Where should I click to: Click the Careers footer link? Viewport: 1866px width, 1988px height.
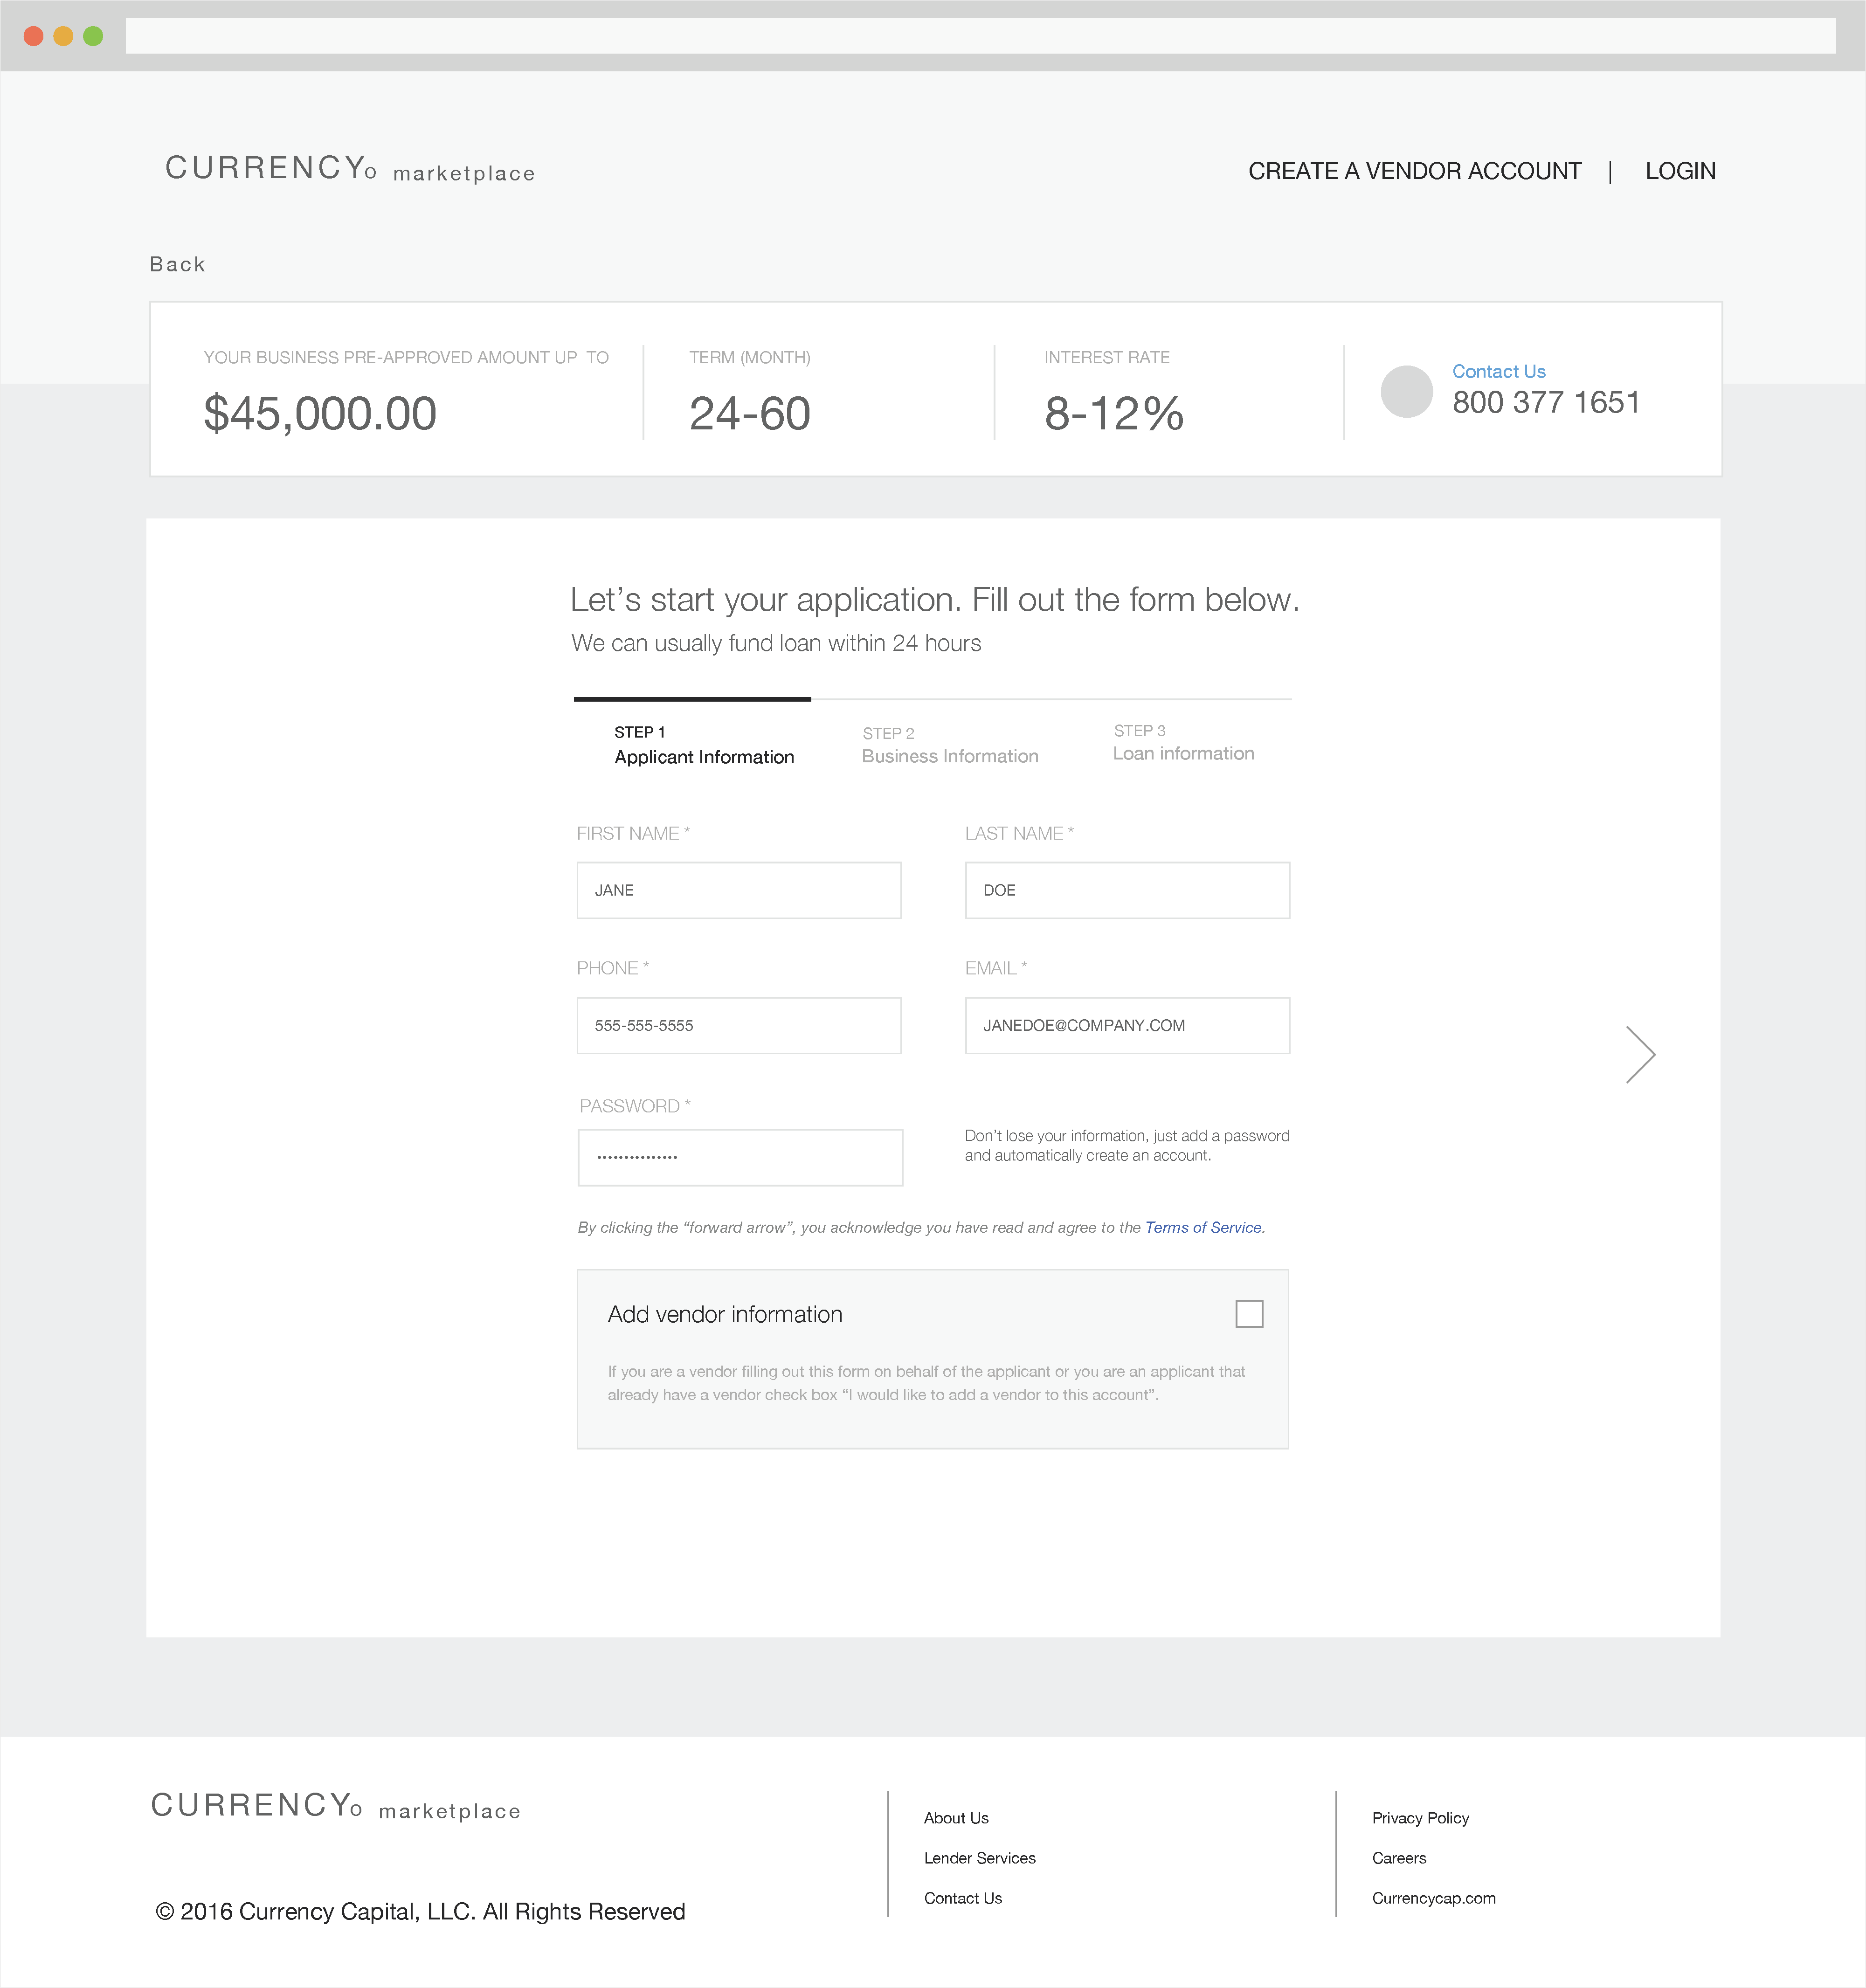coord(1398,1857)
